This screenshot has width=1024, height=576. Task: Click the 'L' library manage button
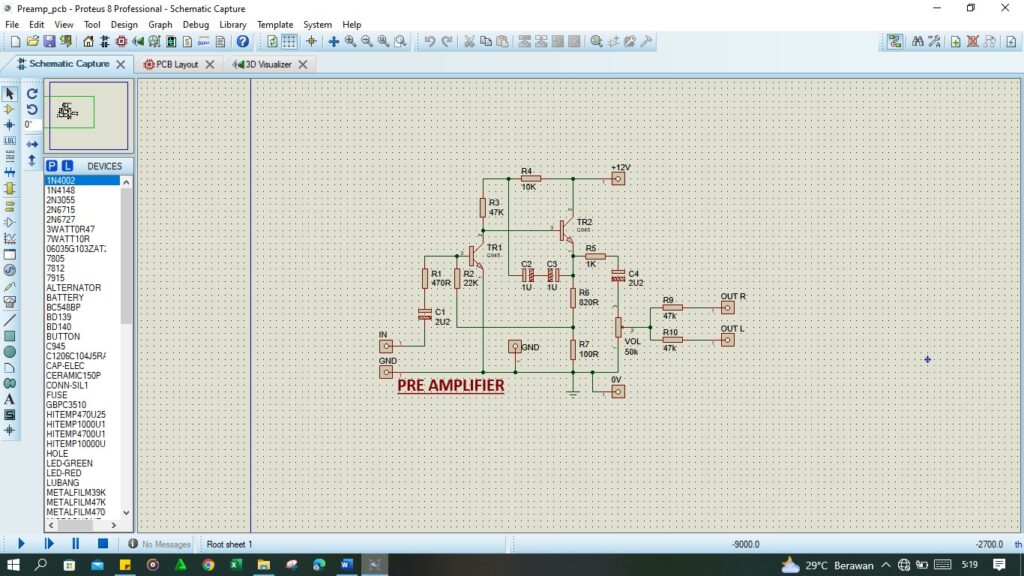point(67,166)
